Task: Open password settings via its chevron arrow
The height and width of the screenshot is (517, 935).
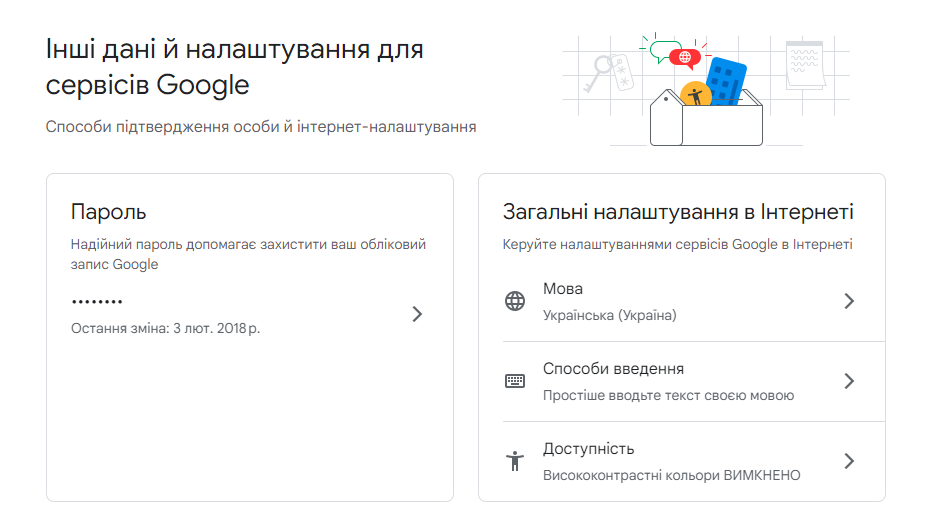Action: click(x=417, y=314)
